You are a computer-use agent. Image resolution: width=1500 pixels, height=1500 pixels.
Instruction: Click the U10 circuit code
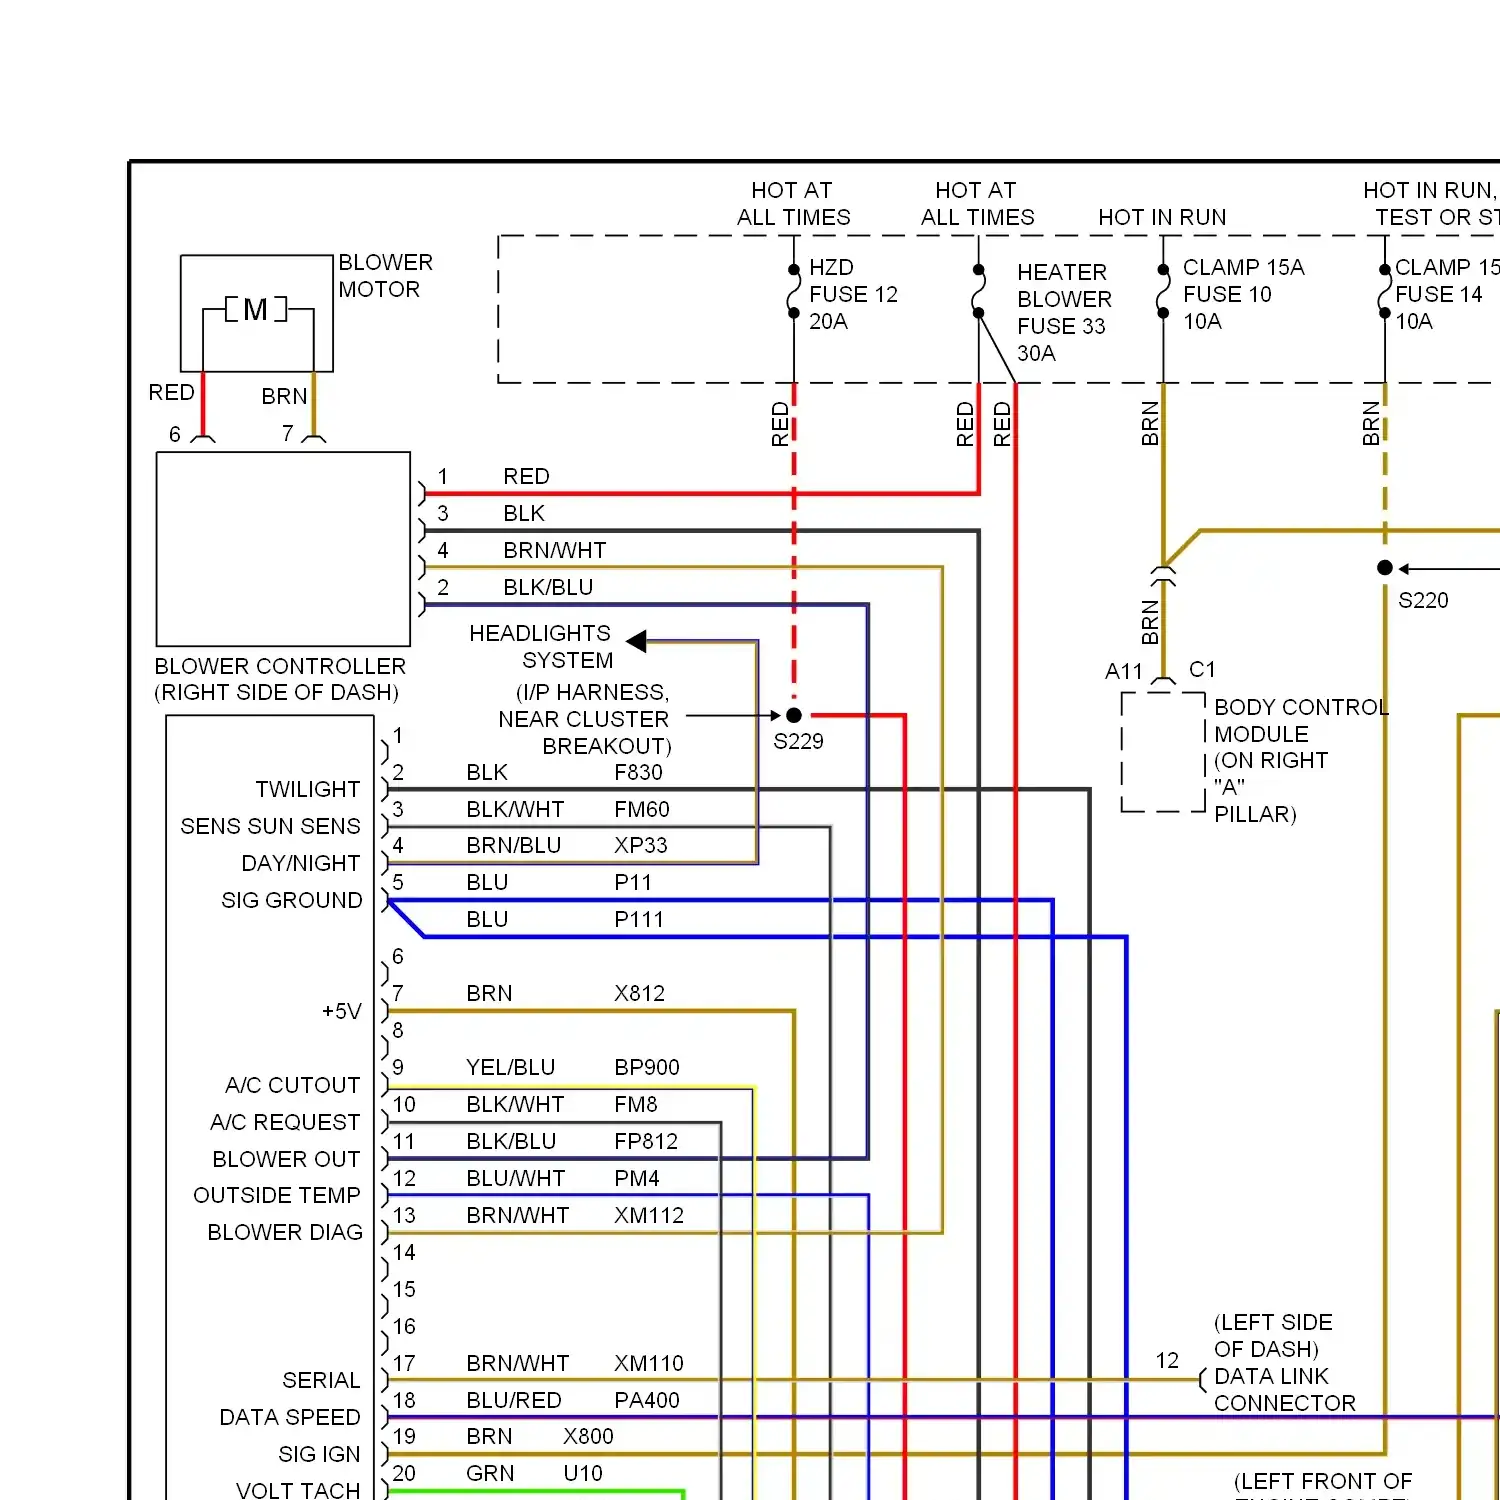tap(583, 1473)
